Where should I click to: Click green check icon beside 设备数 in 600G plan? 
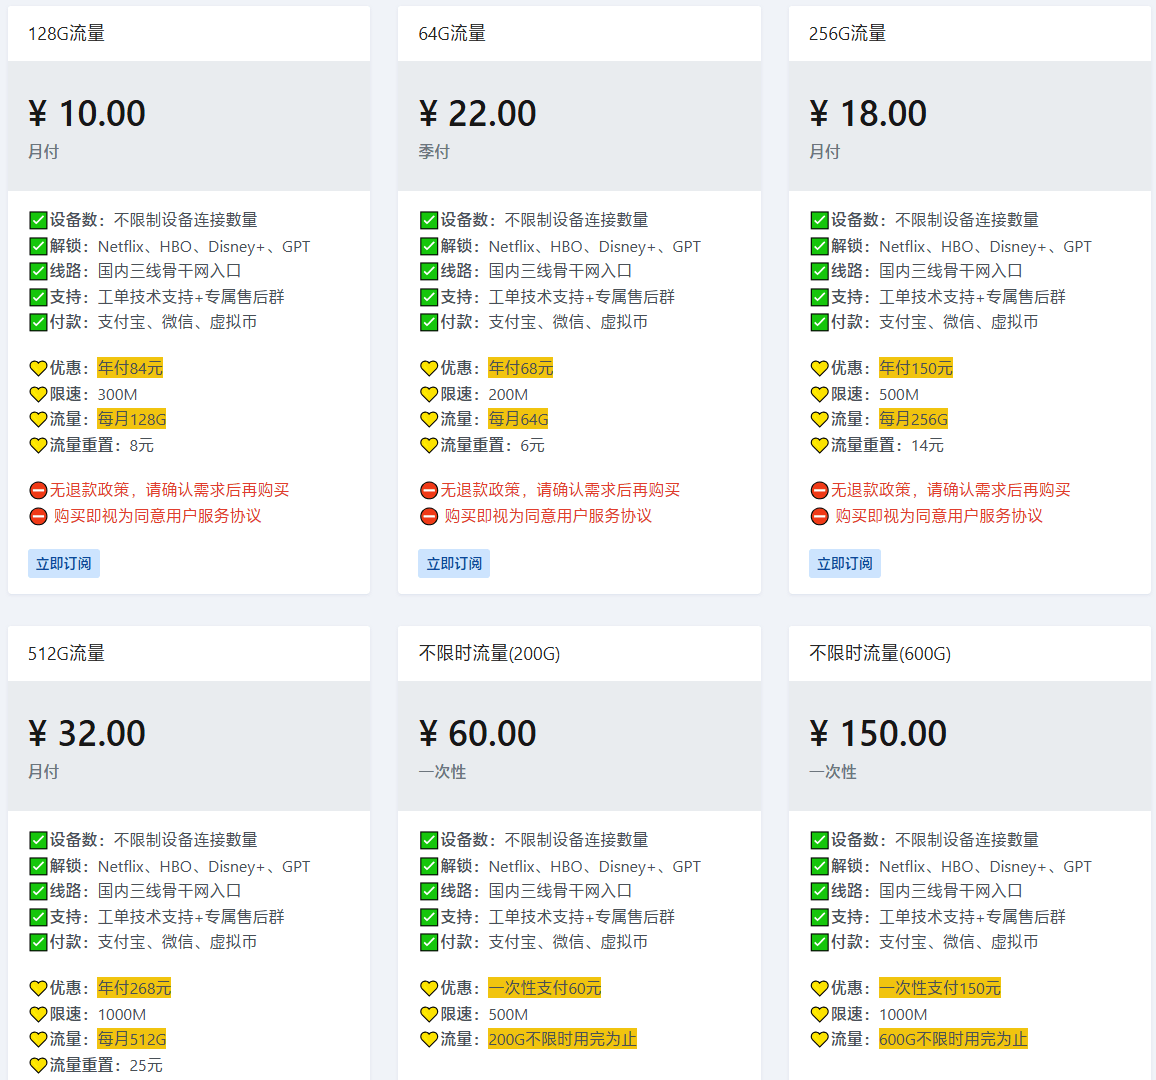click(x=819, y=840)
